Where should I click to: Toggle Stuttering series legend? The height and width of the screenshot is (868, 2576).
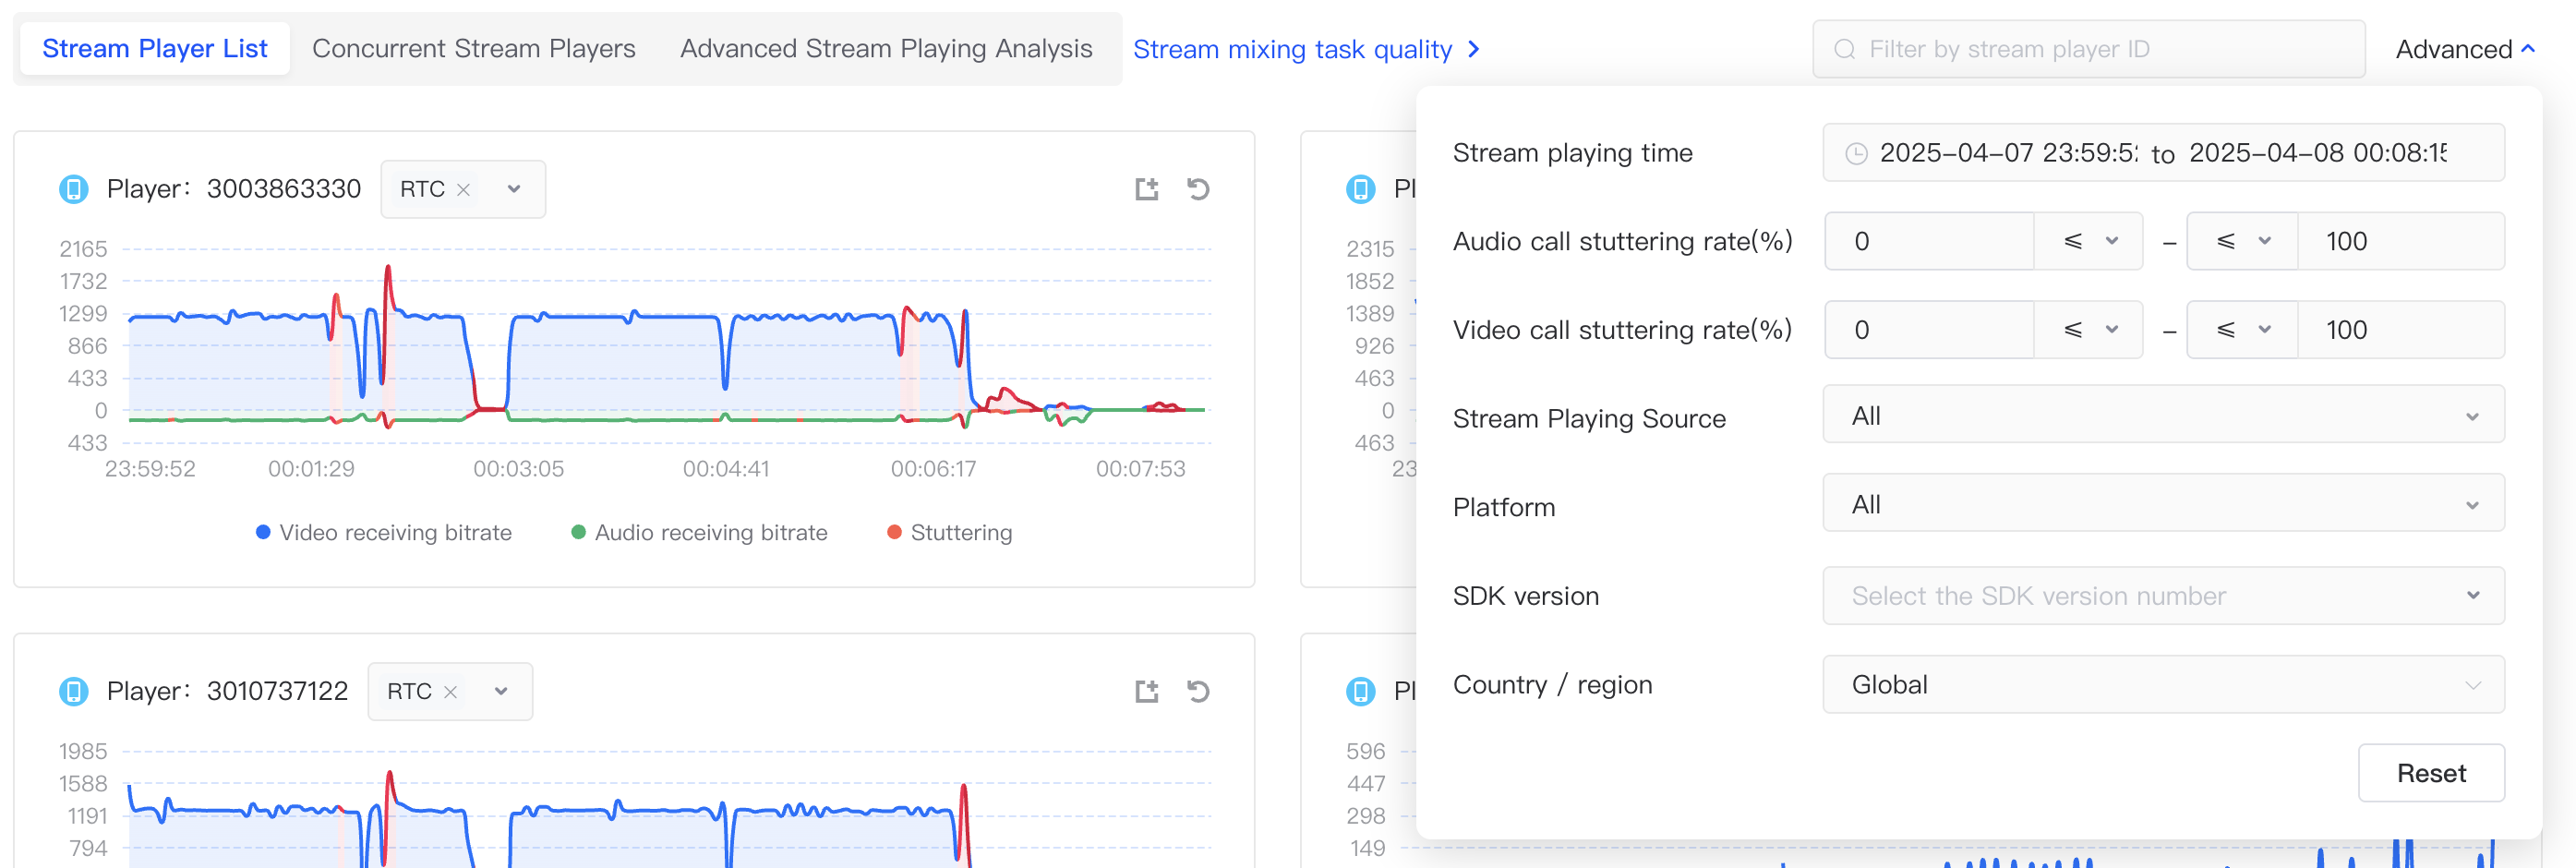coord(949,532)
